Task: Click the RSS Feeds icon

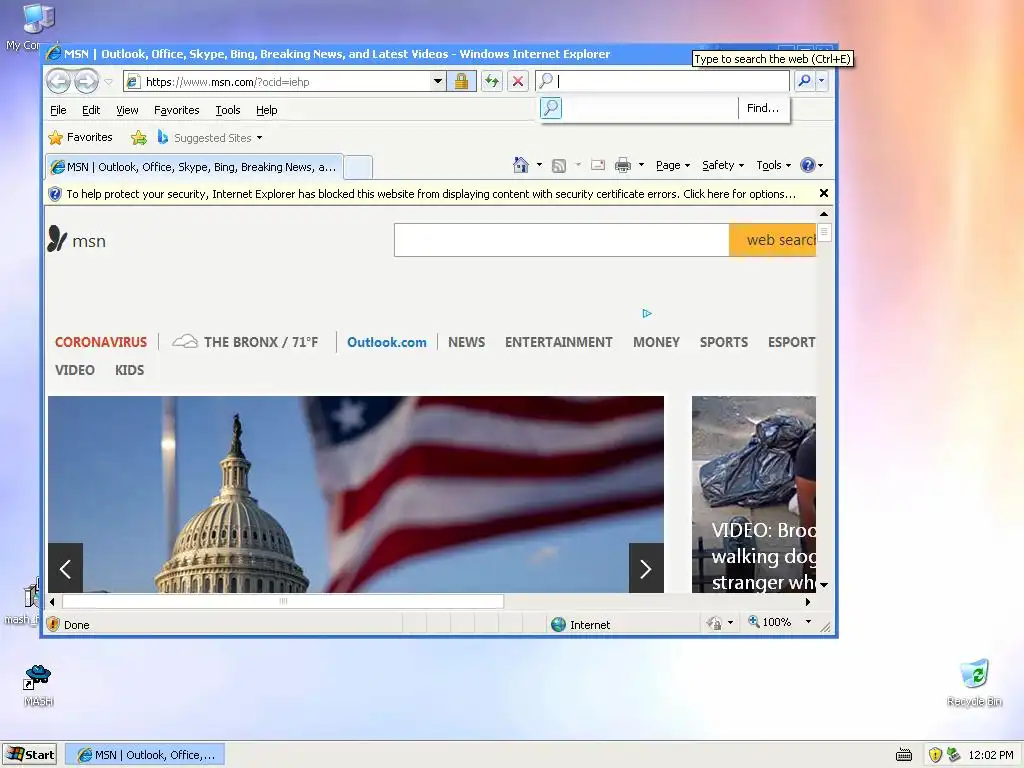Action: click(559, 165)
